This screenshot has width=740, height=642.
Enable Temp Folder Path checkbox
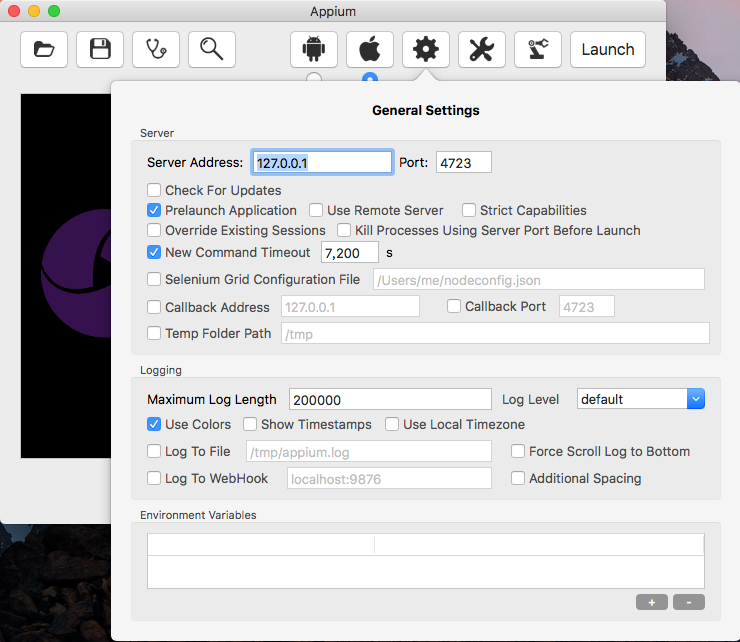pyautogui.click(x=154, y=333)
